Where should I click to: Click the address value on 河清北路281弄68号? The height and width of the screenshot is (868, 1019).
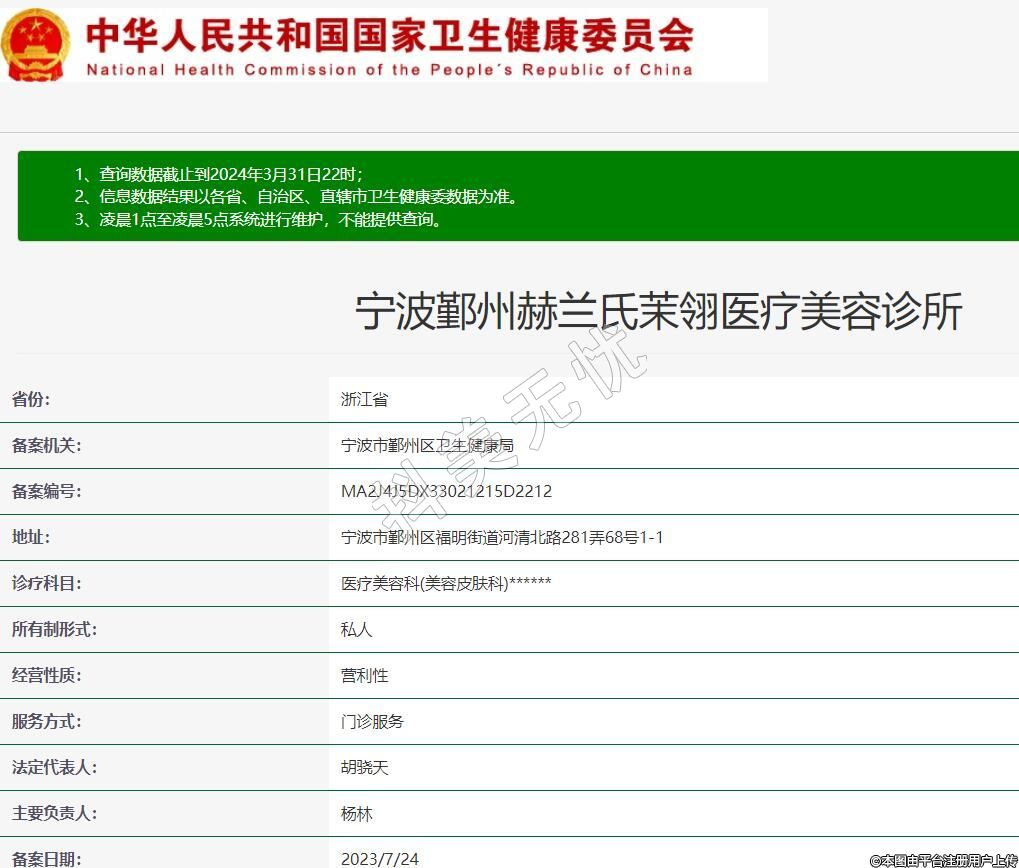[x=502, y=537]
